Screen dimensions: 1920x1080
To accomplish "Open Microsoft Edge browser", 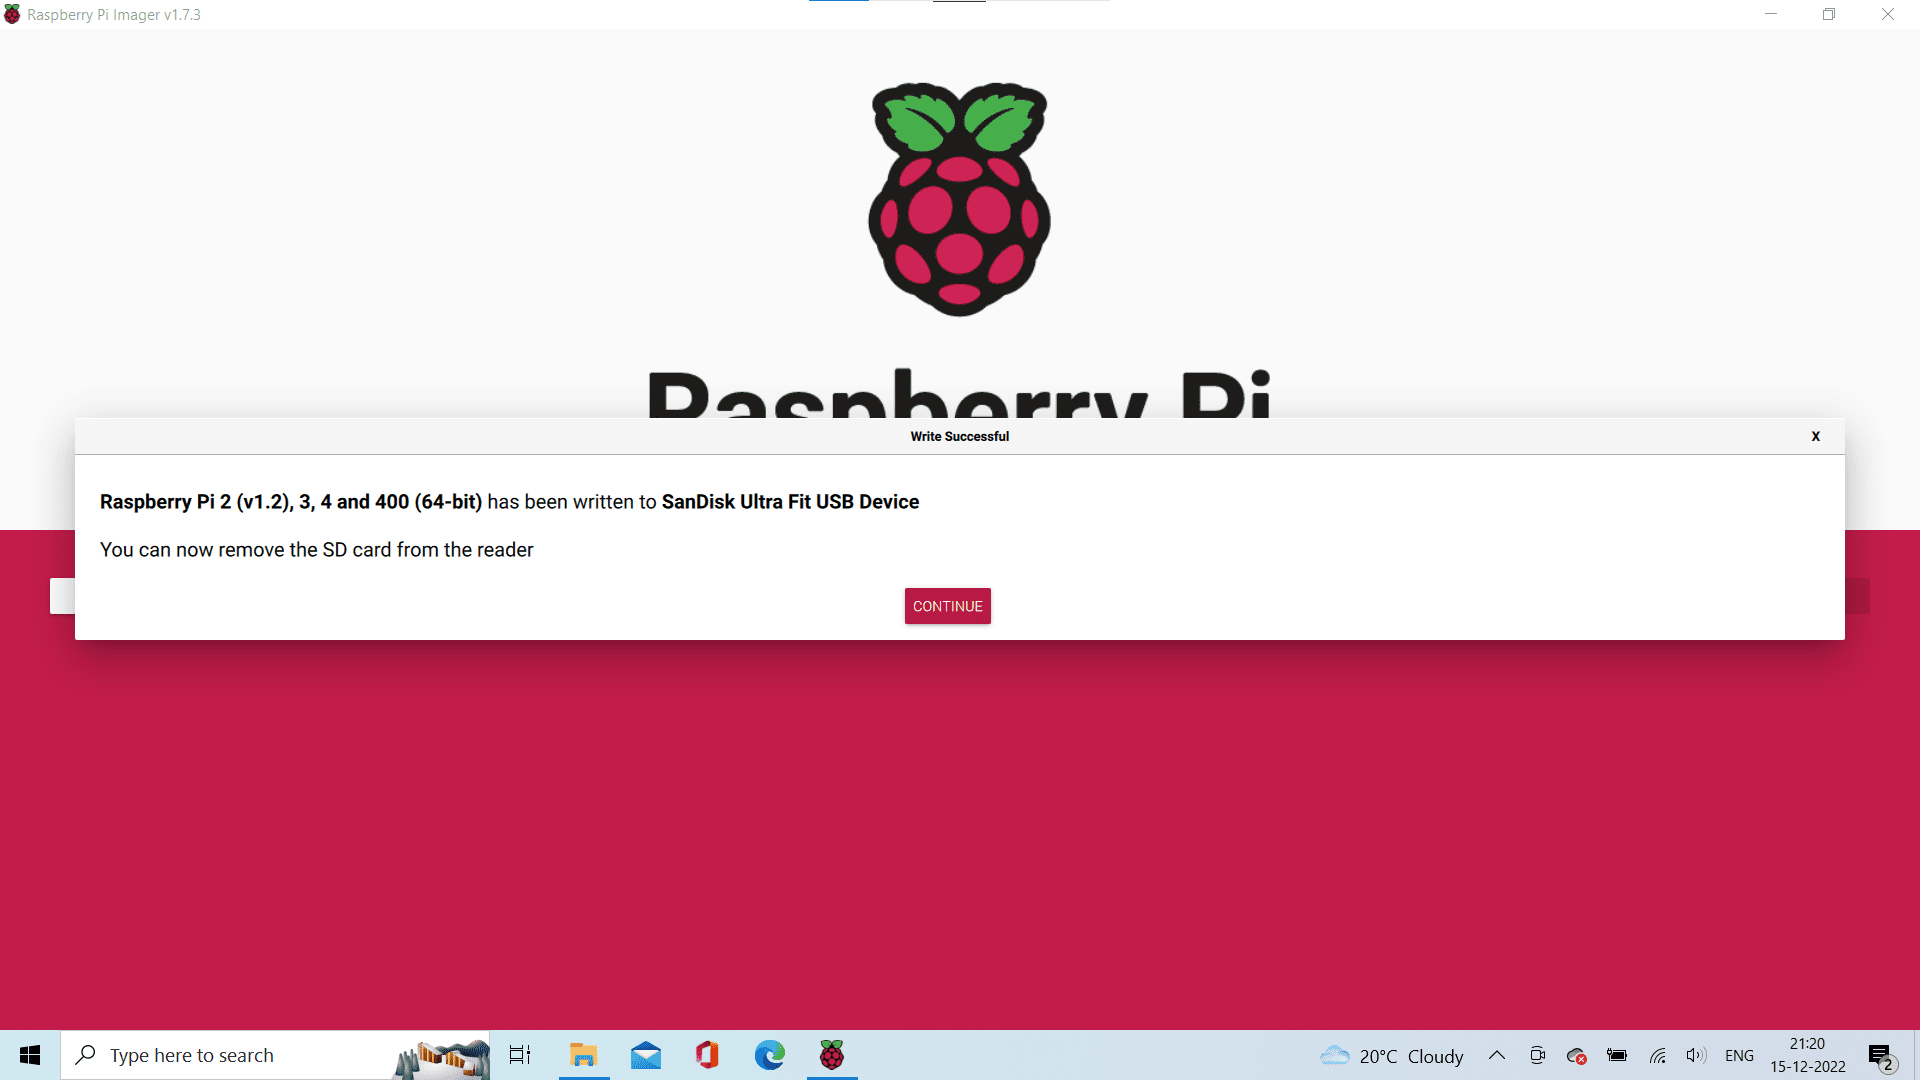I will (x=770, y=1055).
